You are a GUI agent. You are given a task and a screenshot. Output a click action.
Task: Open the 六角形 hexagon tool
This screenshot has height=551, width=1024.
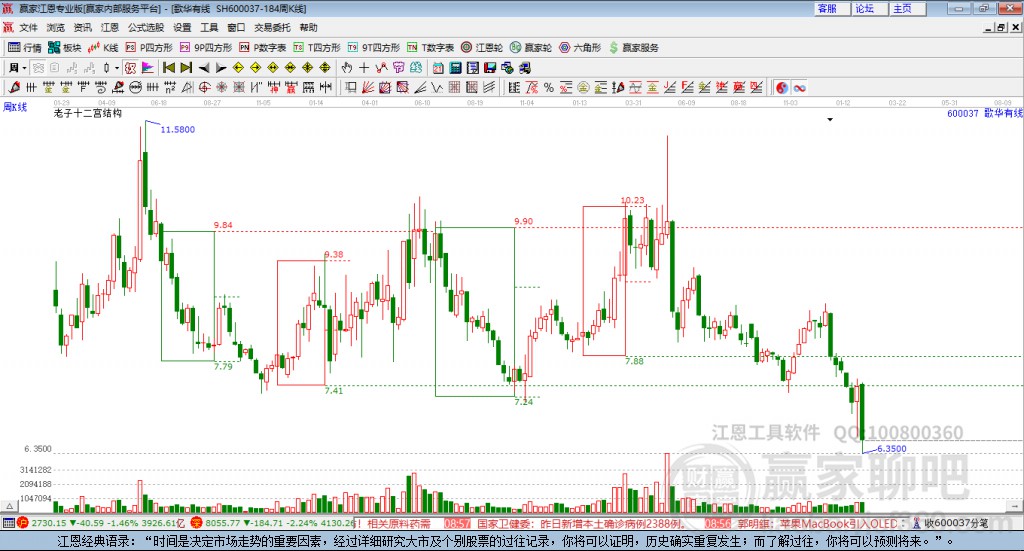[580, 48]
